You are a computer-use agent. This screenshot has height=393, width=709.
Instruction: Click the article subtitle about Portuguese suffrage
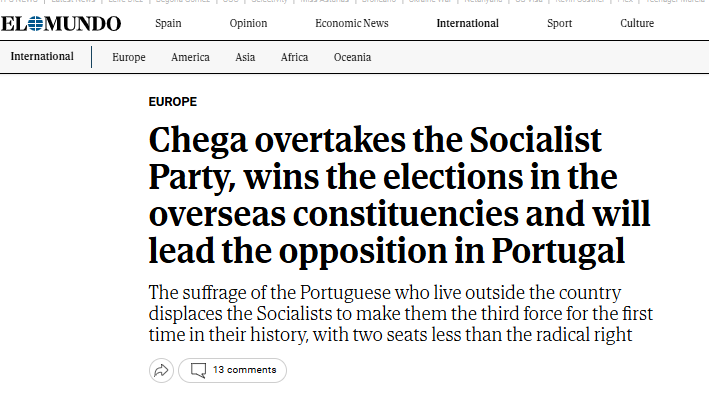click(401, 314)
